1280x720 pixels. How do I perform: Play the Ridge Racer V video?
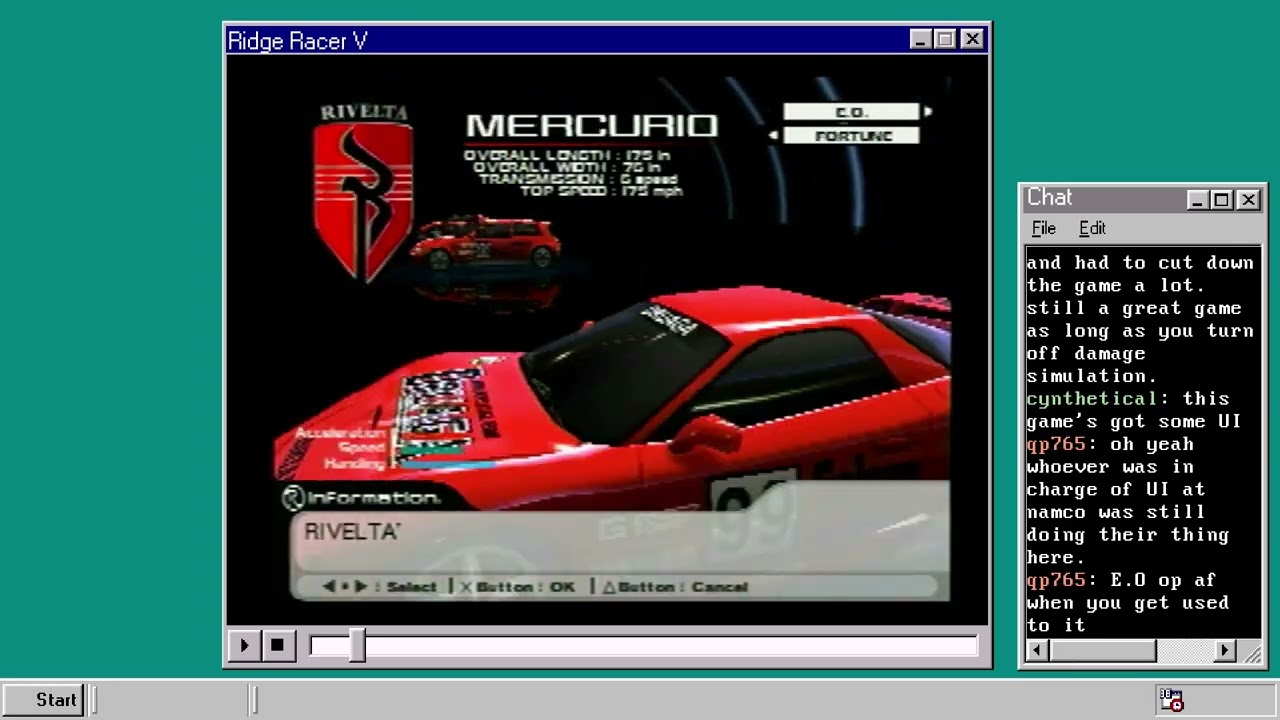[x=244, y=646]
